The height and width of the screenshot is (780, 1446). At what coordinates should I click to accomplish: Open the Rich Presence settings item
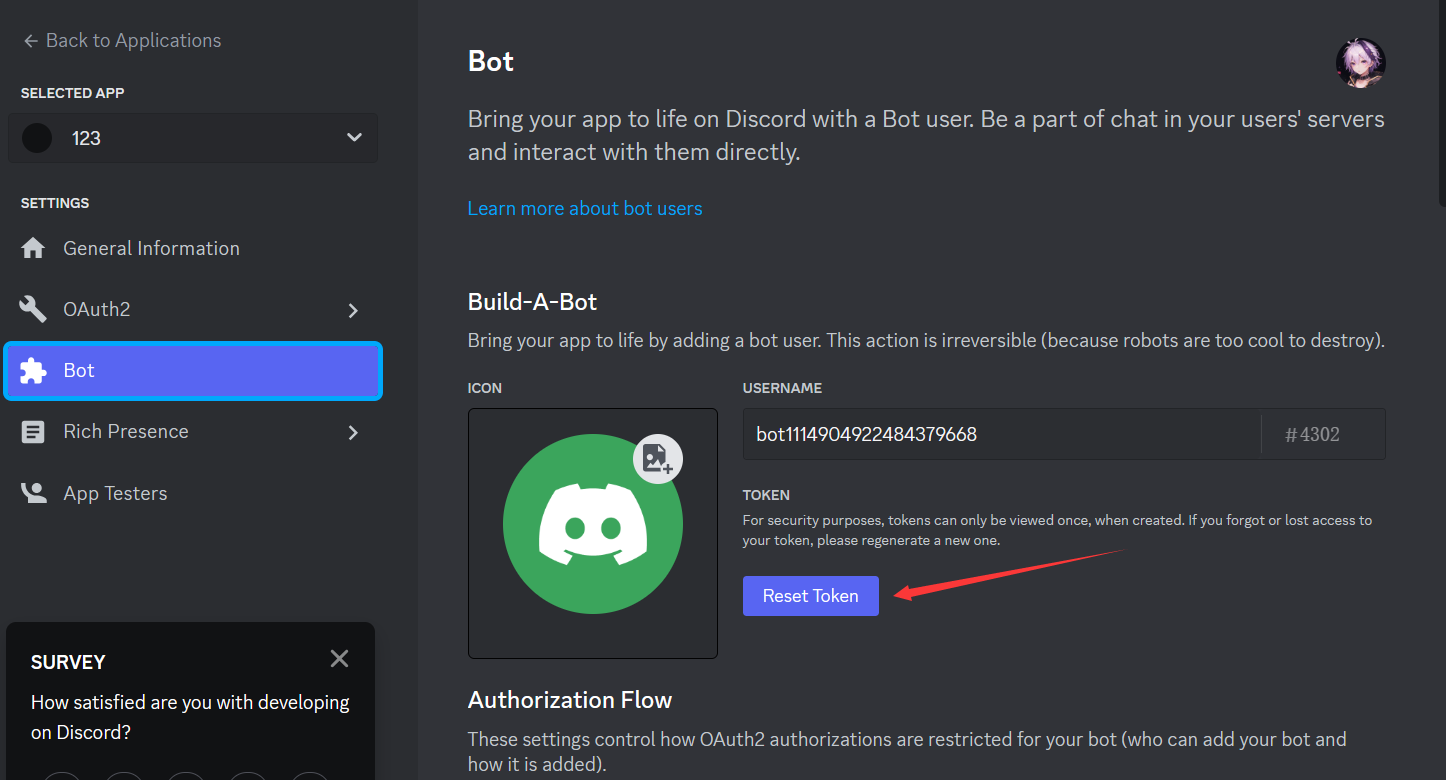[193, 432]
